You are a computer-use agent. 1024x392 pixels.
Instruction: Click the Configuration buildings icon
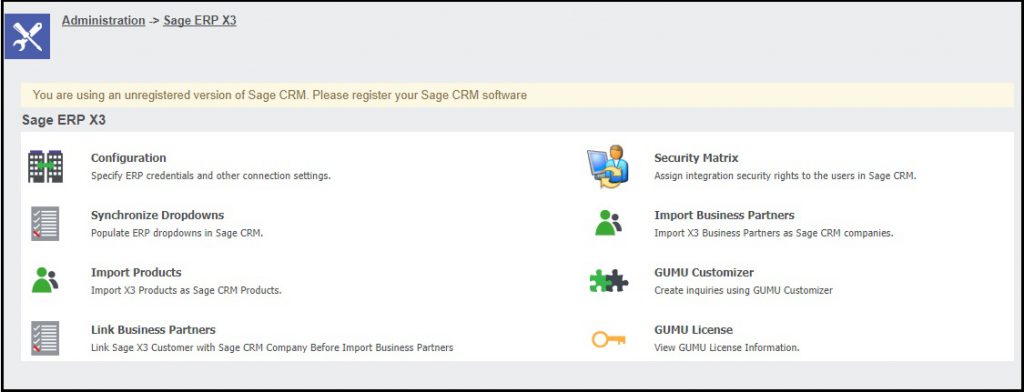pos(45,166)
